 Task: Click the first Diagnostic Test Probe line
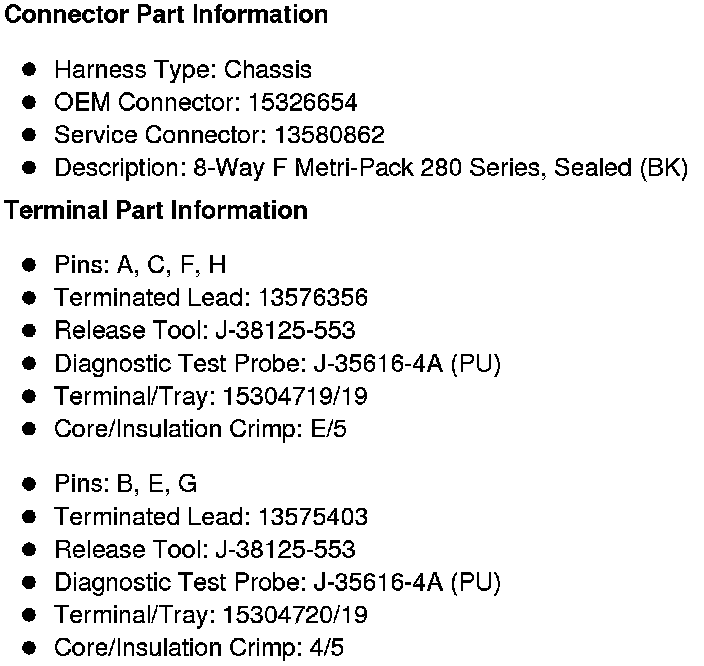coord(277,363)
